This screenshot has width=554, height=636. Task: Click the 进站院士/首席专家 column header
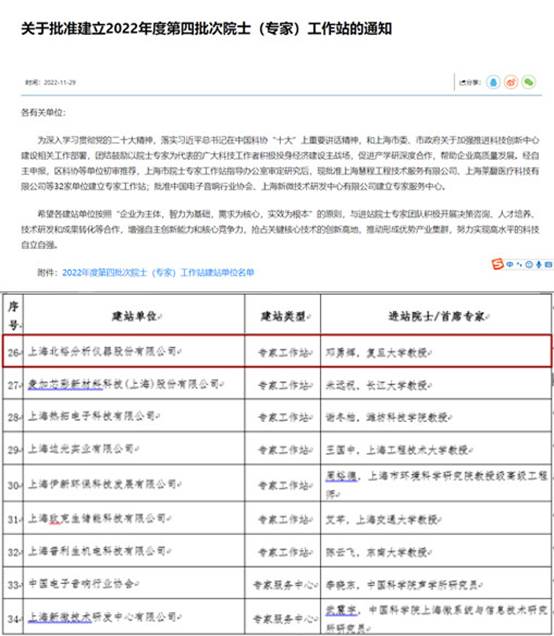pos(436,316)
